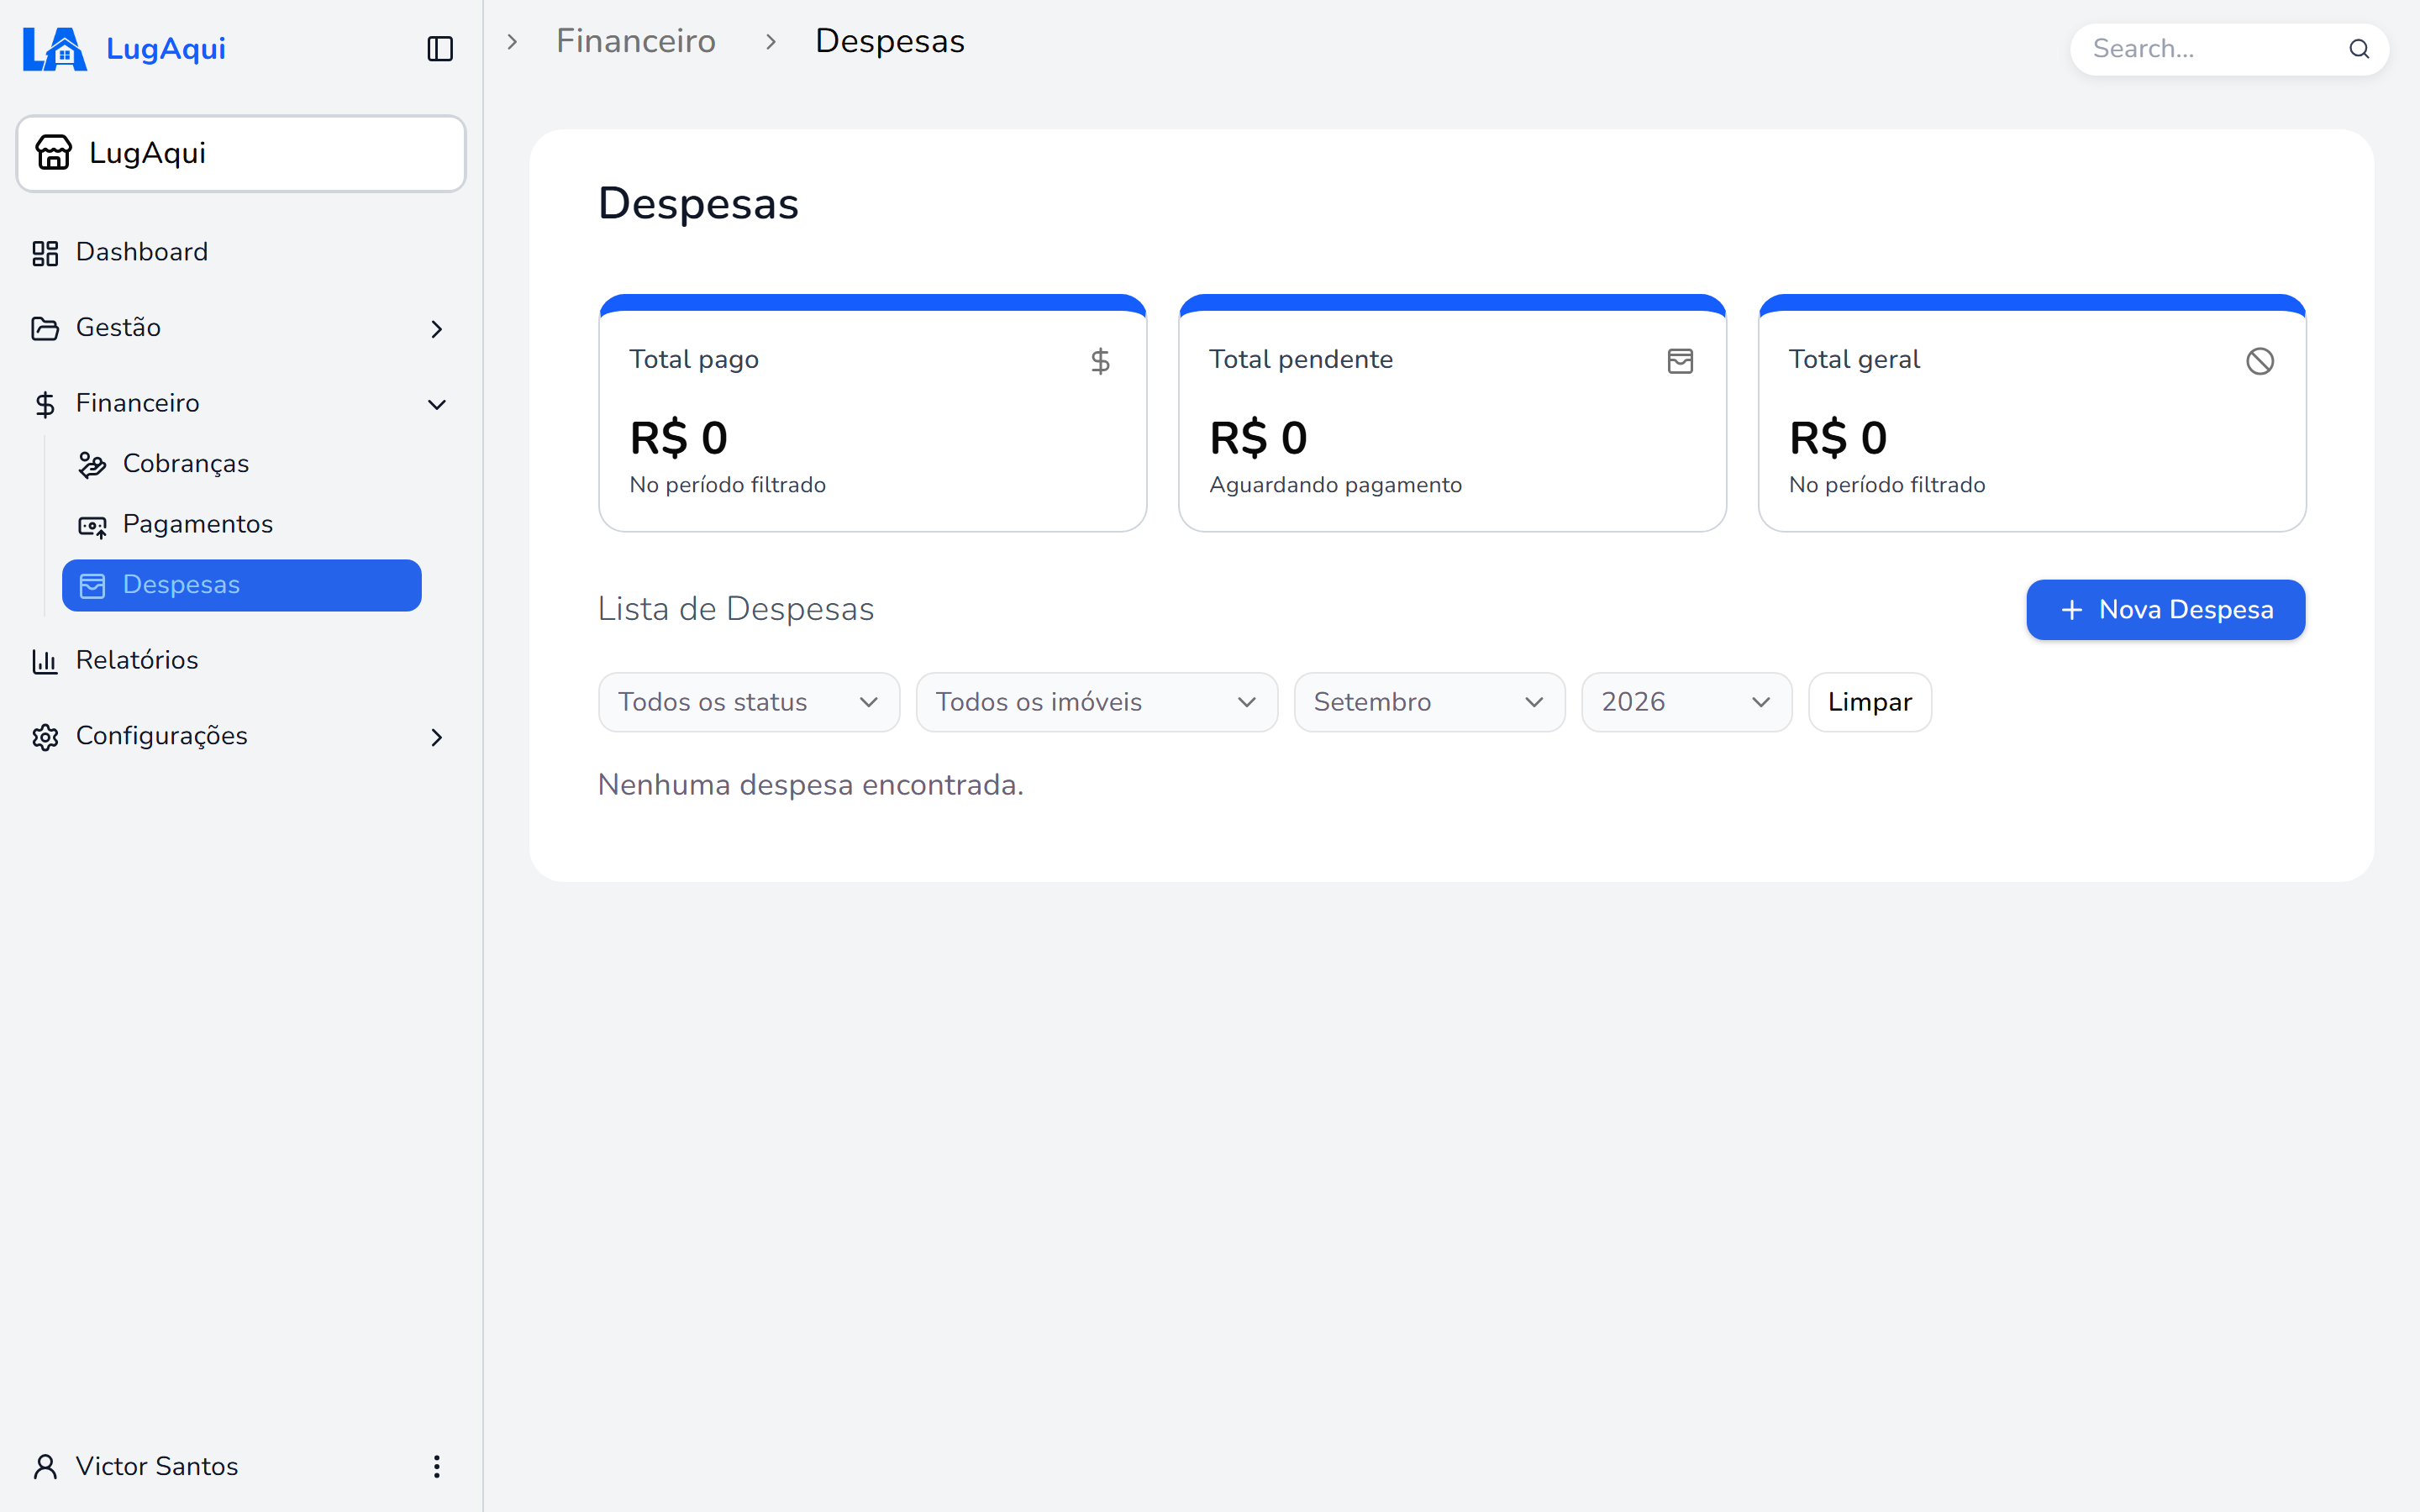
Task: Click the Configurações gear icon
Action: tap(45, 737)
